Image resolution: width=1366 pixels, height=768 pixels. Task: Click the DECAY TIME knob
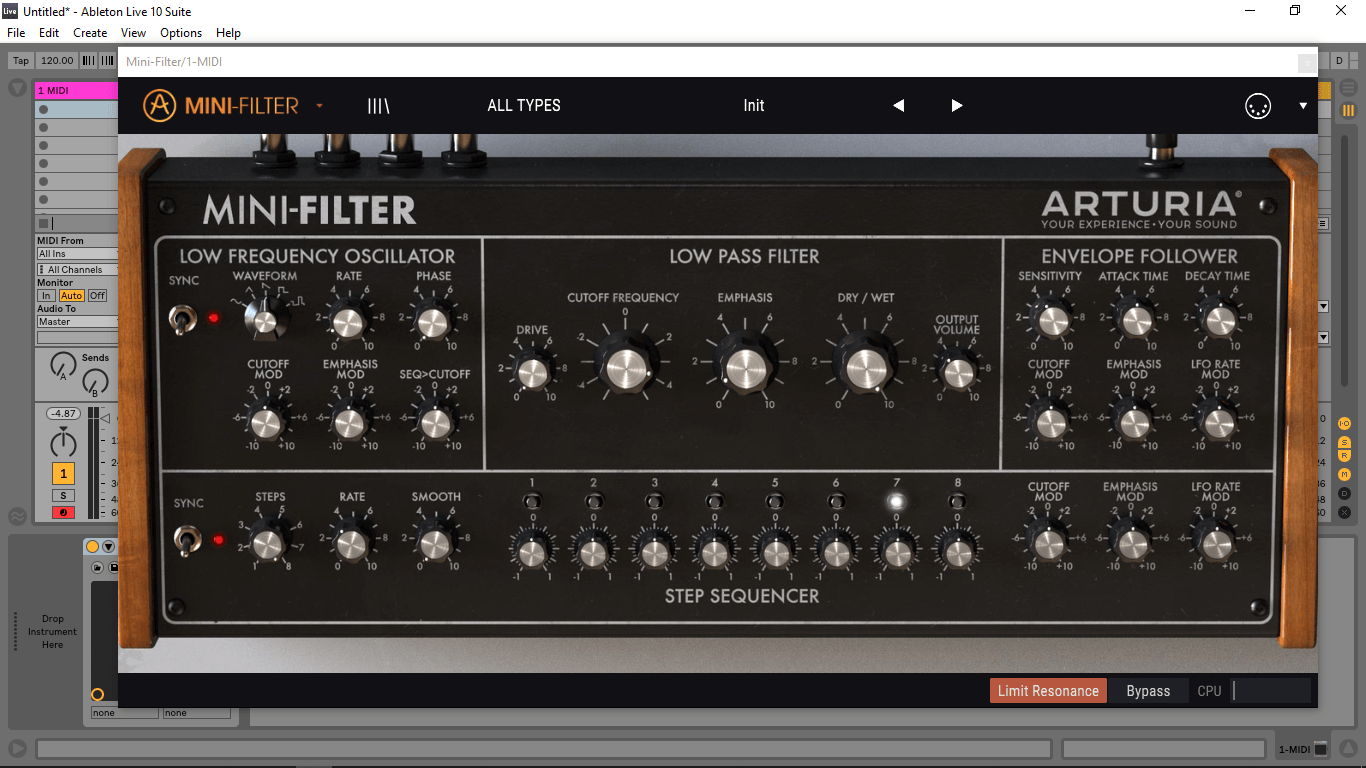[1220, 321]
